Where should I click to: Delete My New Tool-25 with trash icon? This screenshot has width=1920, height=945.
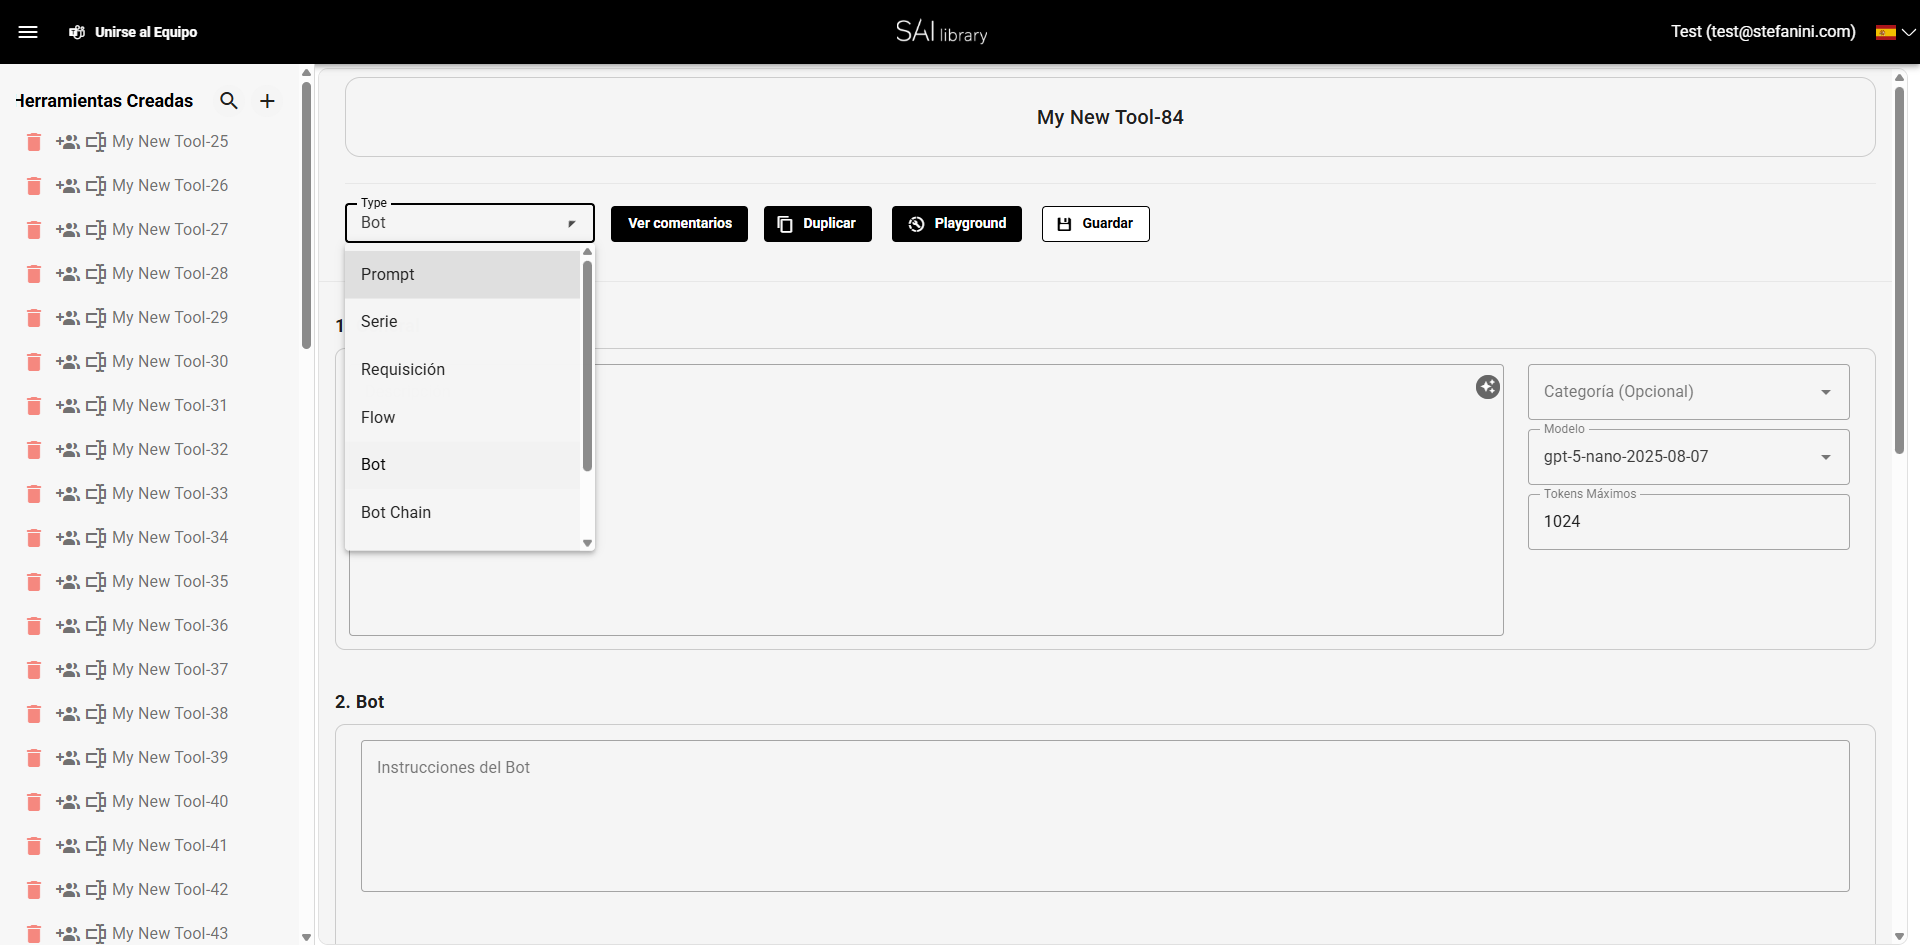click(34, 142)
